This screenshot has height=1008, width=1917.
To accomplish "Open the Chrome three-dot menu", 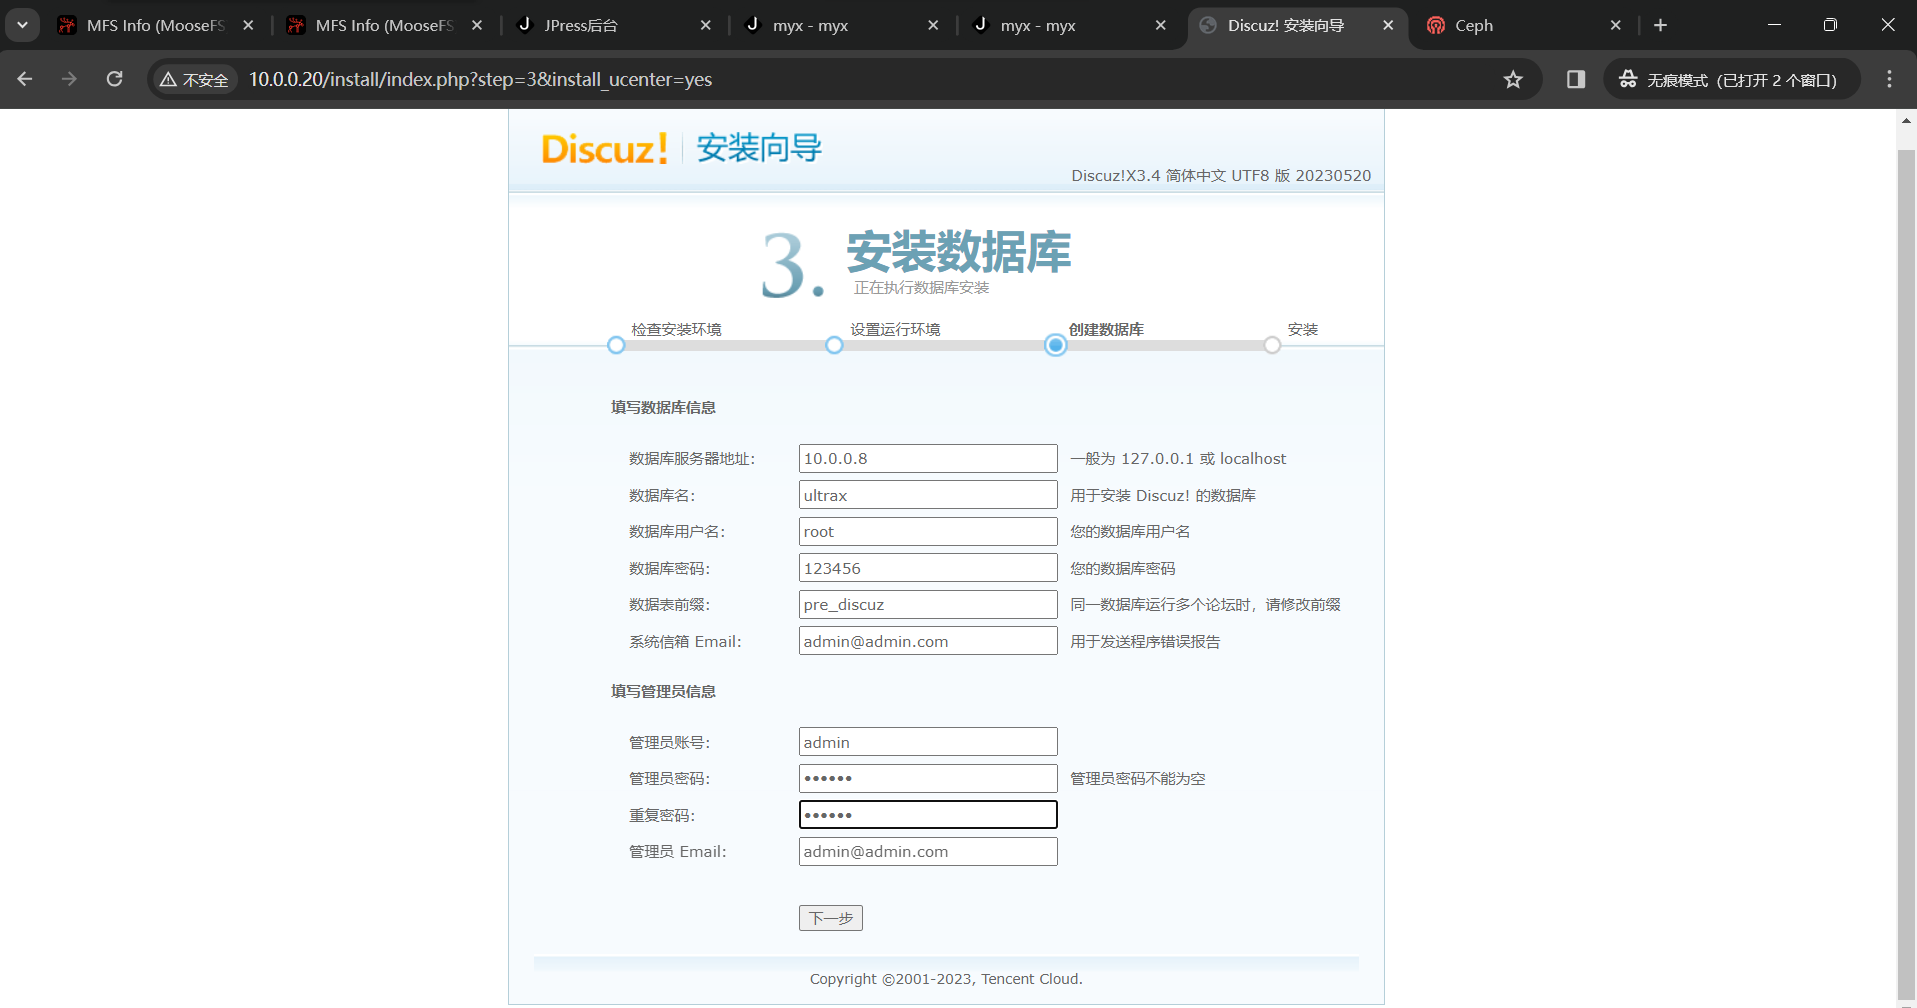I will click(1889, 79).
